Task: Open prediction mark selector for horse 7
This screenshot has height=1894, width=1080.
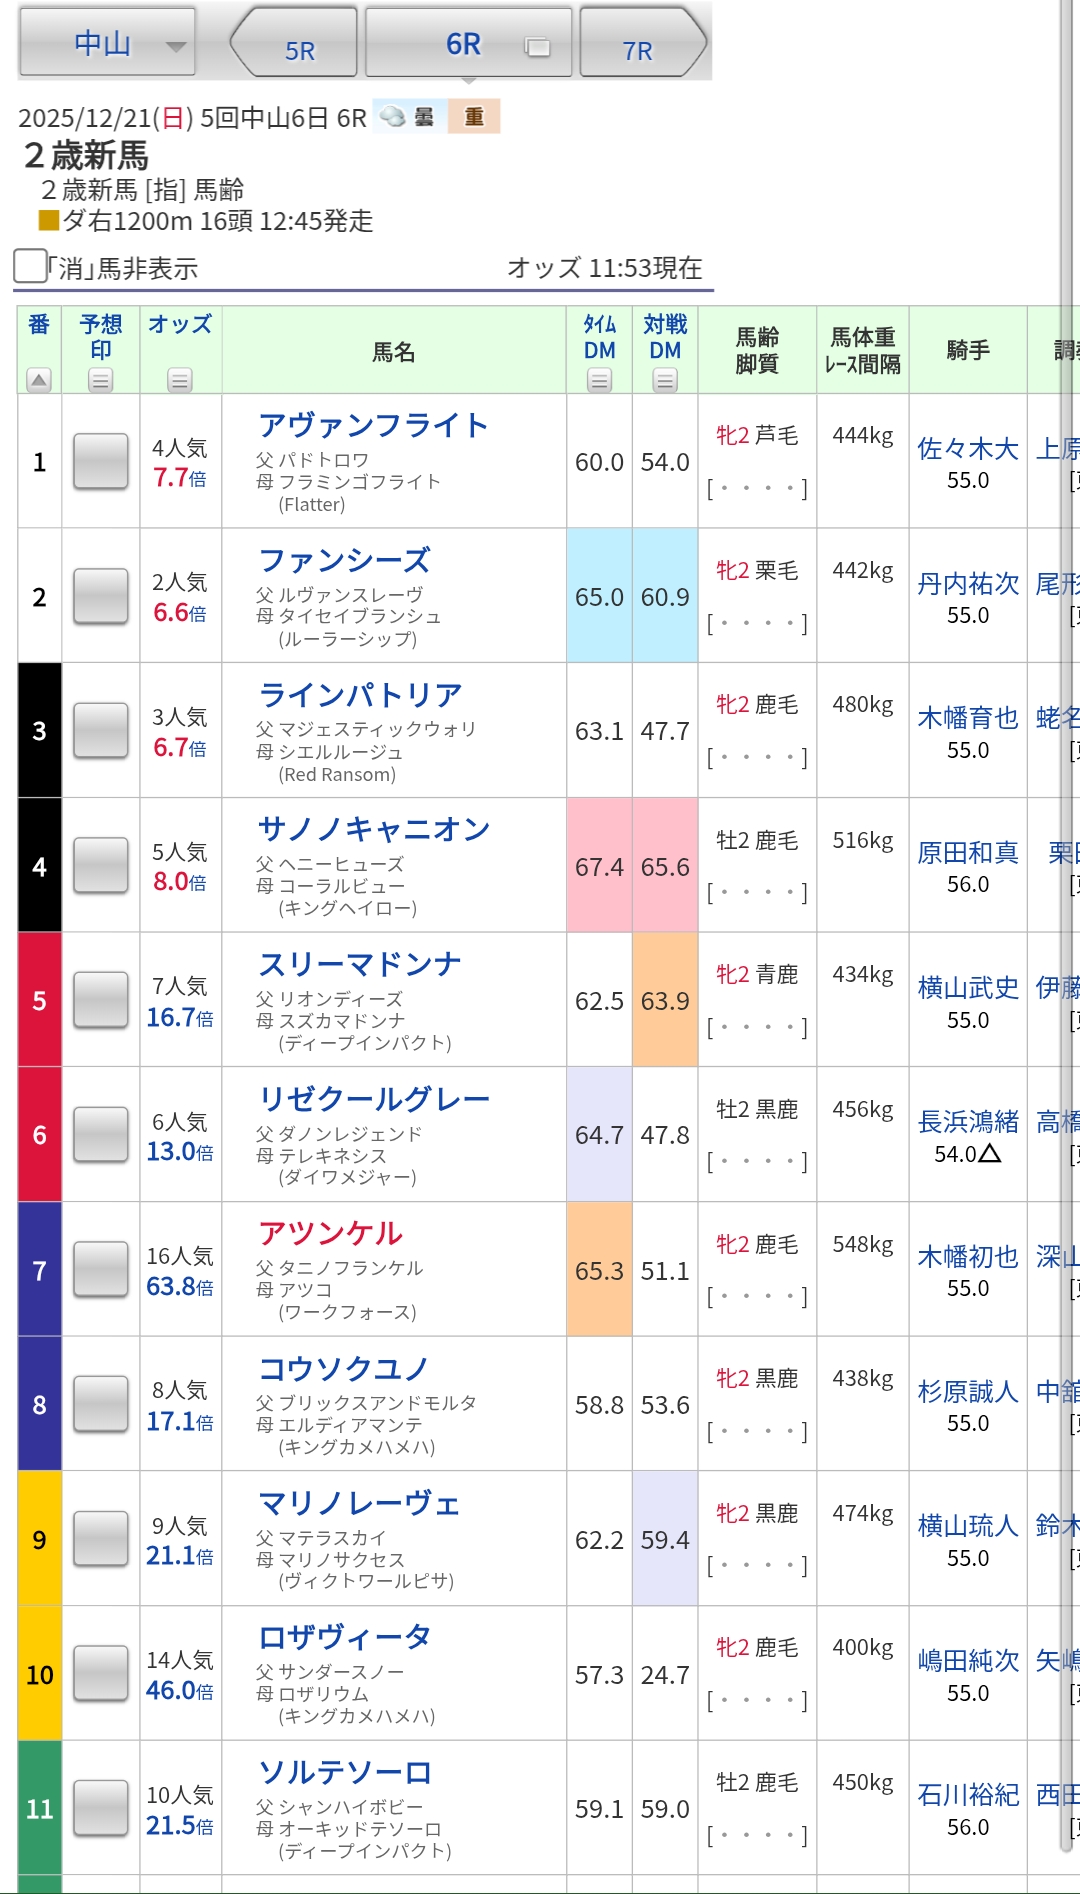Action: 100,1270
